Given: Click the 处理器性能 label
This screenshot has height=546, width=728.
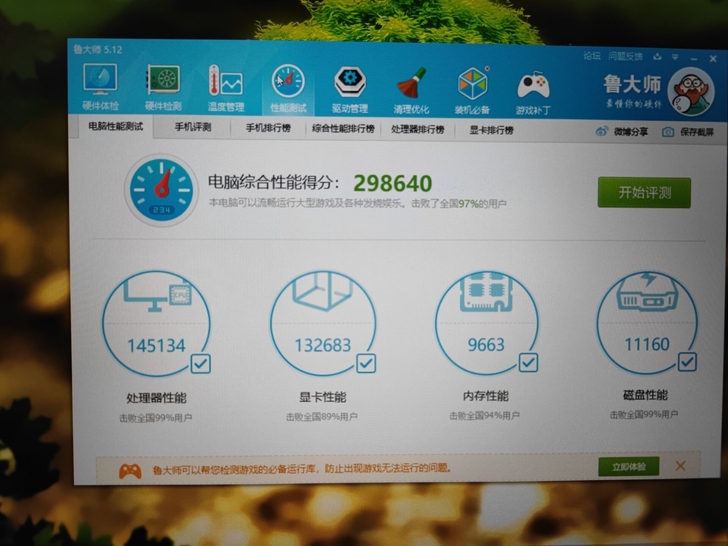Looking at the screenshot, I should [x=156, y=398].
